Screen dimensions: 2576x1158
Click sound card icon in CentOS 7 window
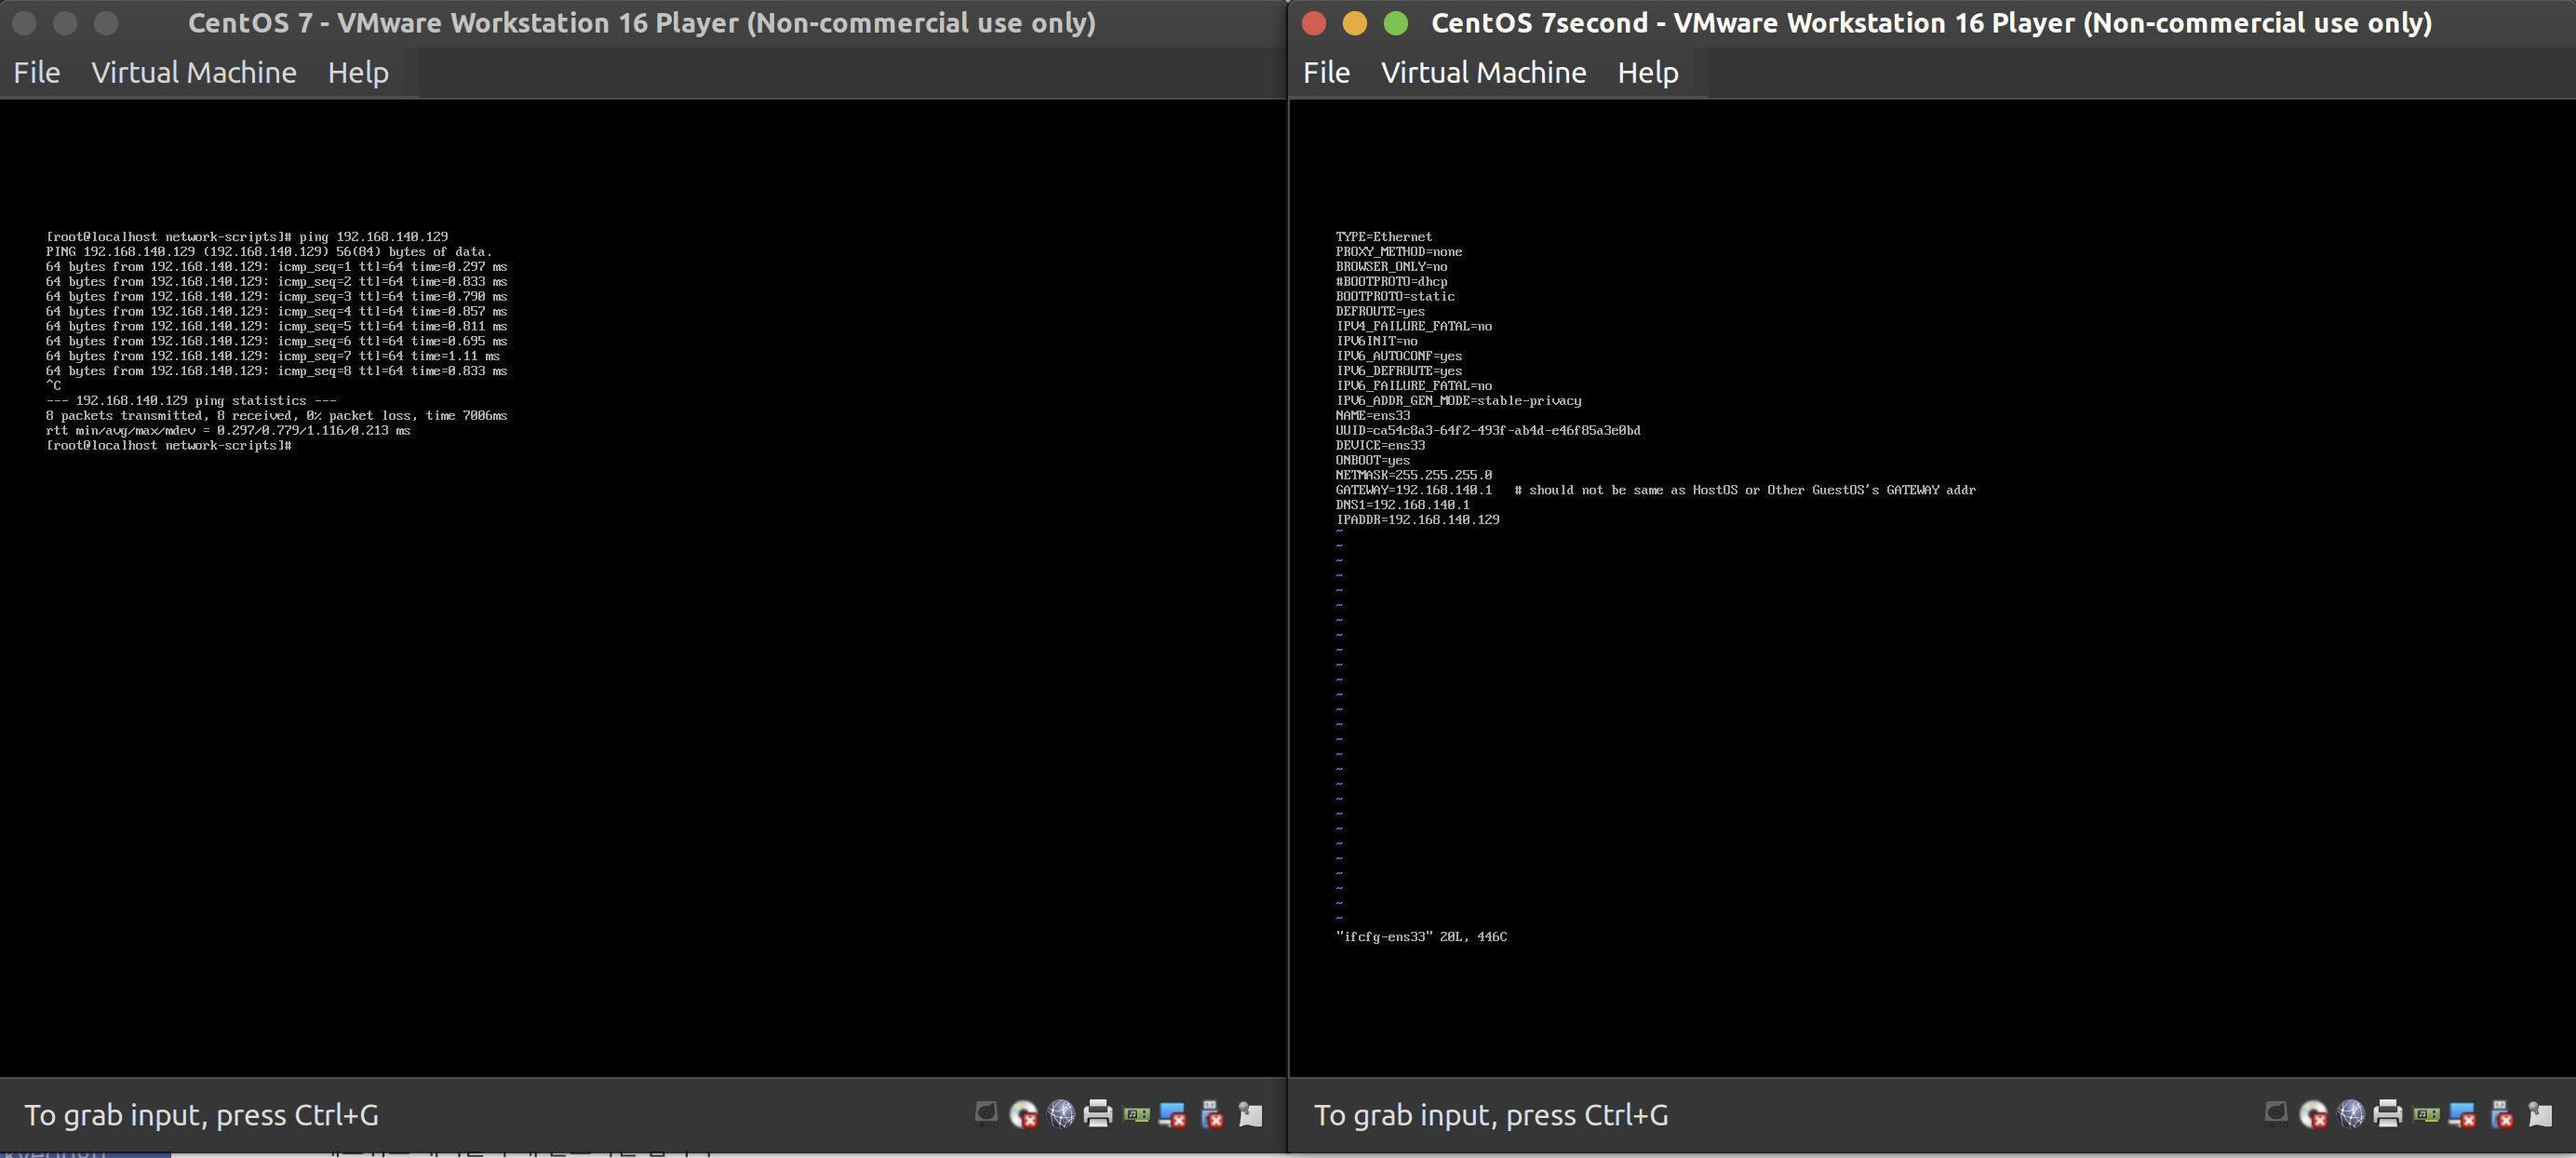1136,1113
